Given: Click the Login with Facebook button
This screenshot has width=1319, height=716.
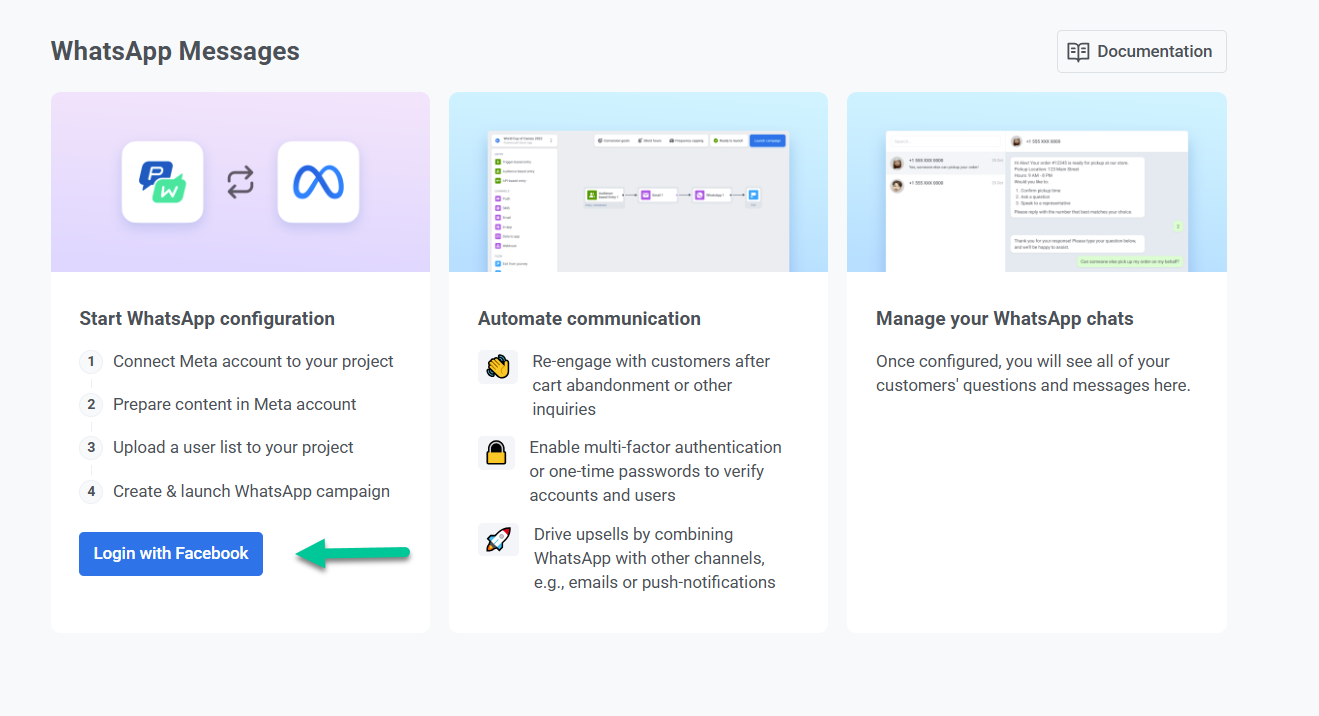Looking at the screenshot, I should 171,554.
